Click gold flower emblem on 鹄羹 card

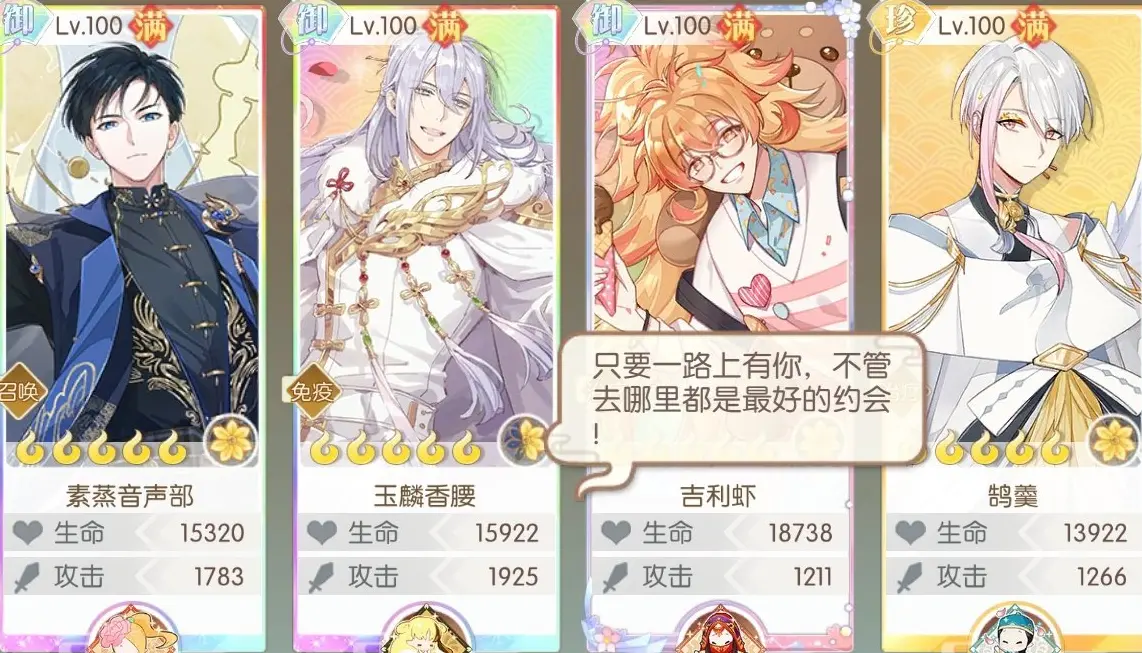1114,440
